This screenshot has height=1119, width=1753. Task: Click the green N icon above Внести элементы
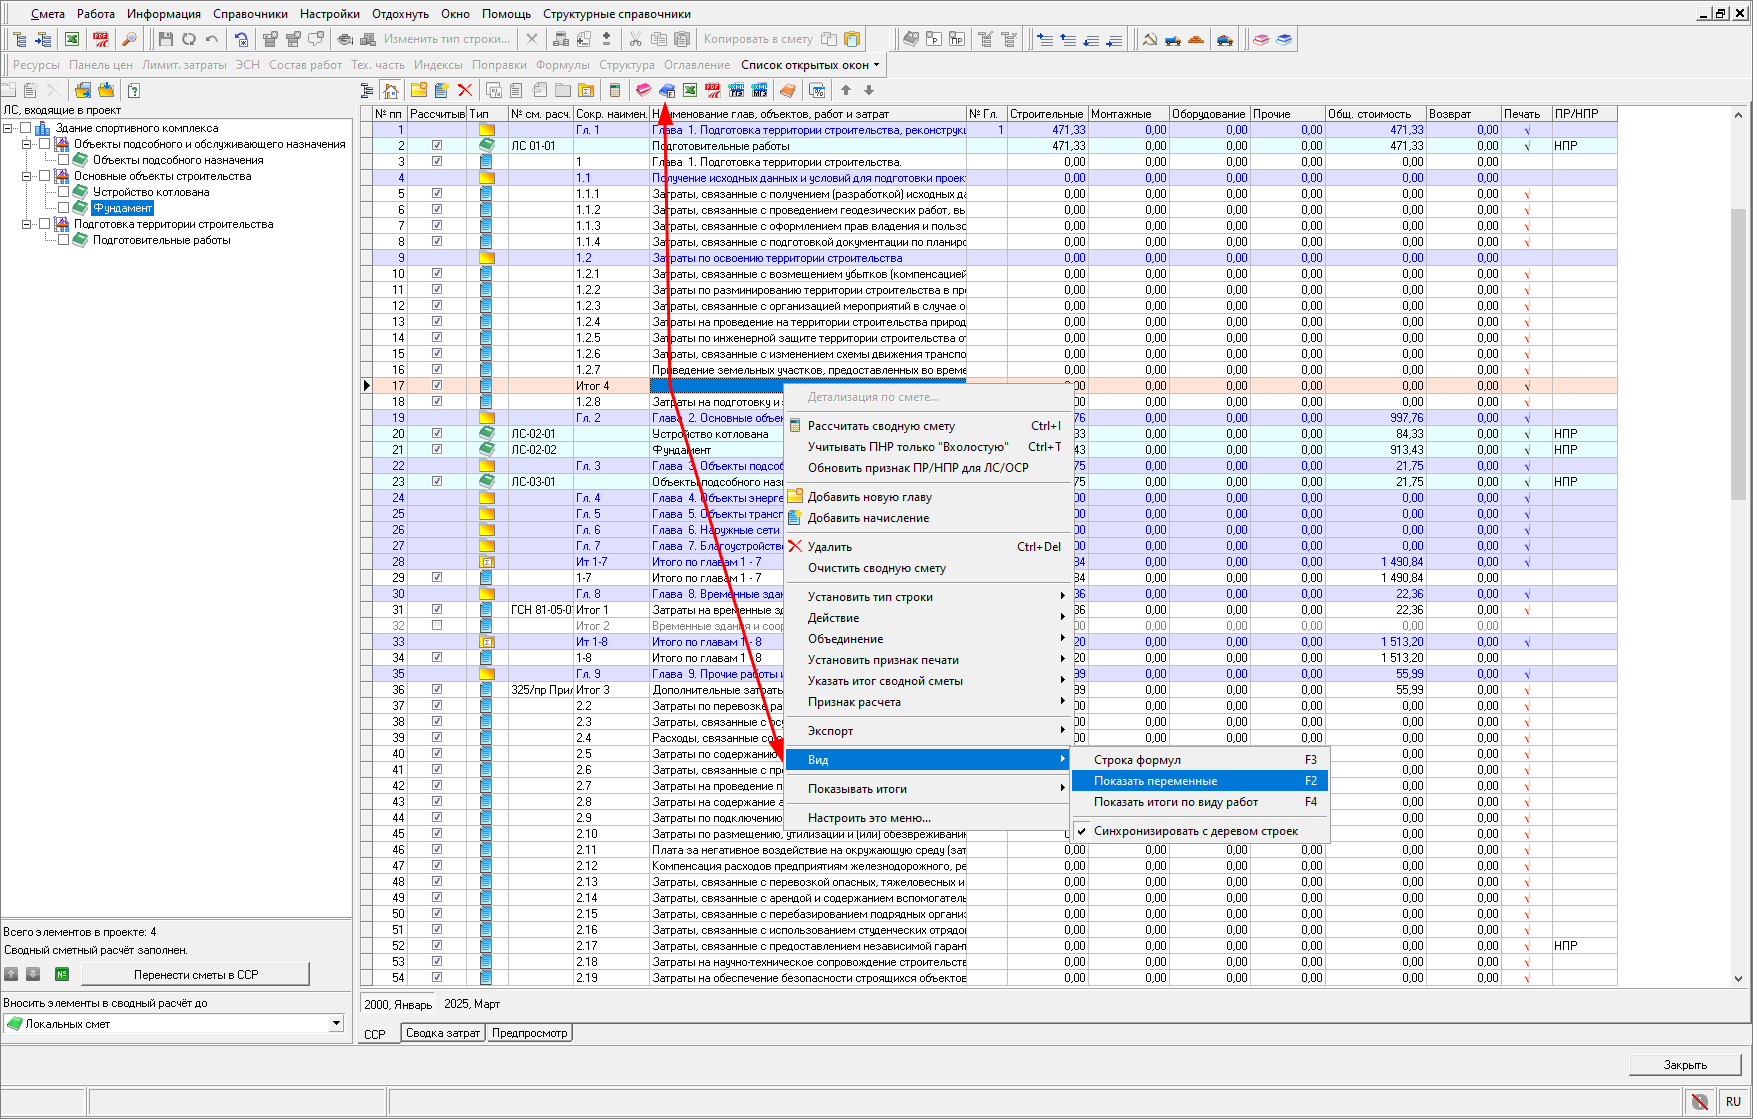tap(61, 974)
